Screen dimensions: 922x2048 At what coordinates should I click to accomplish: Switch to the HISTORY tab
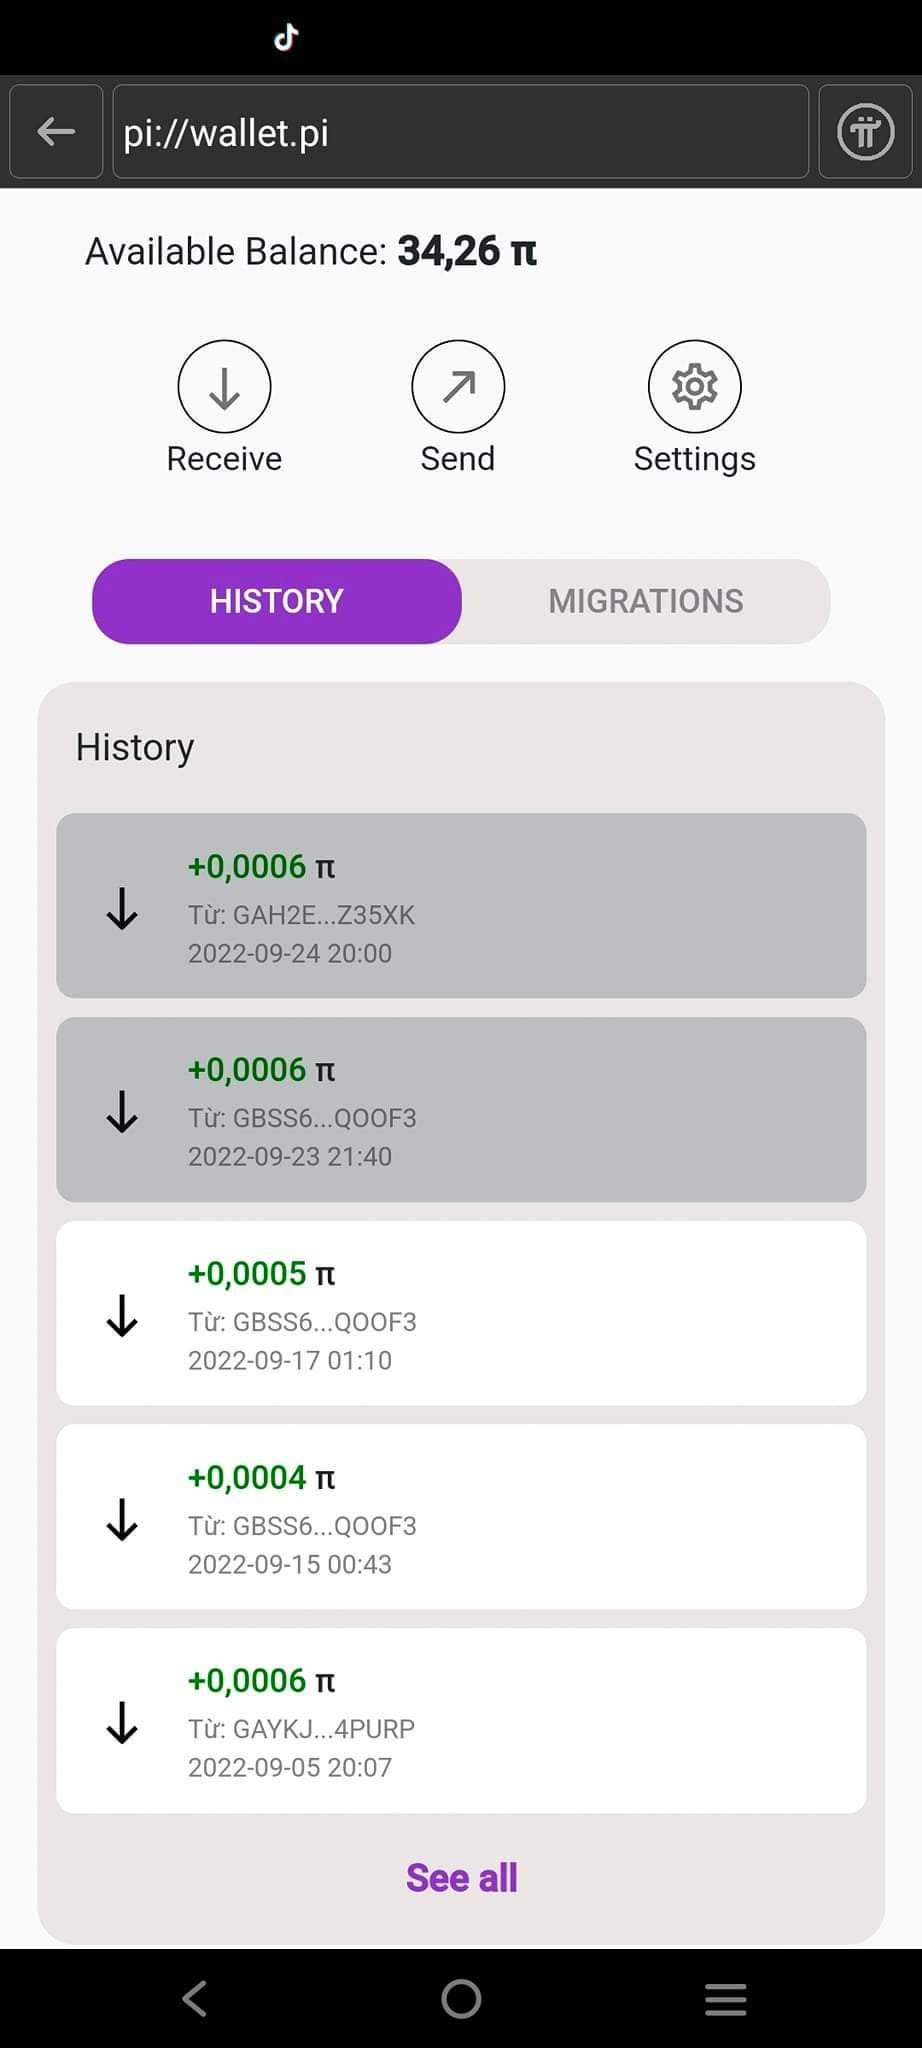tap(277, 601)
